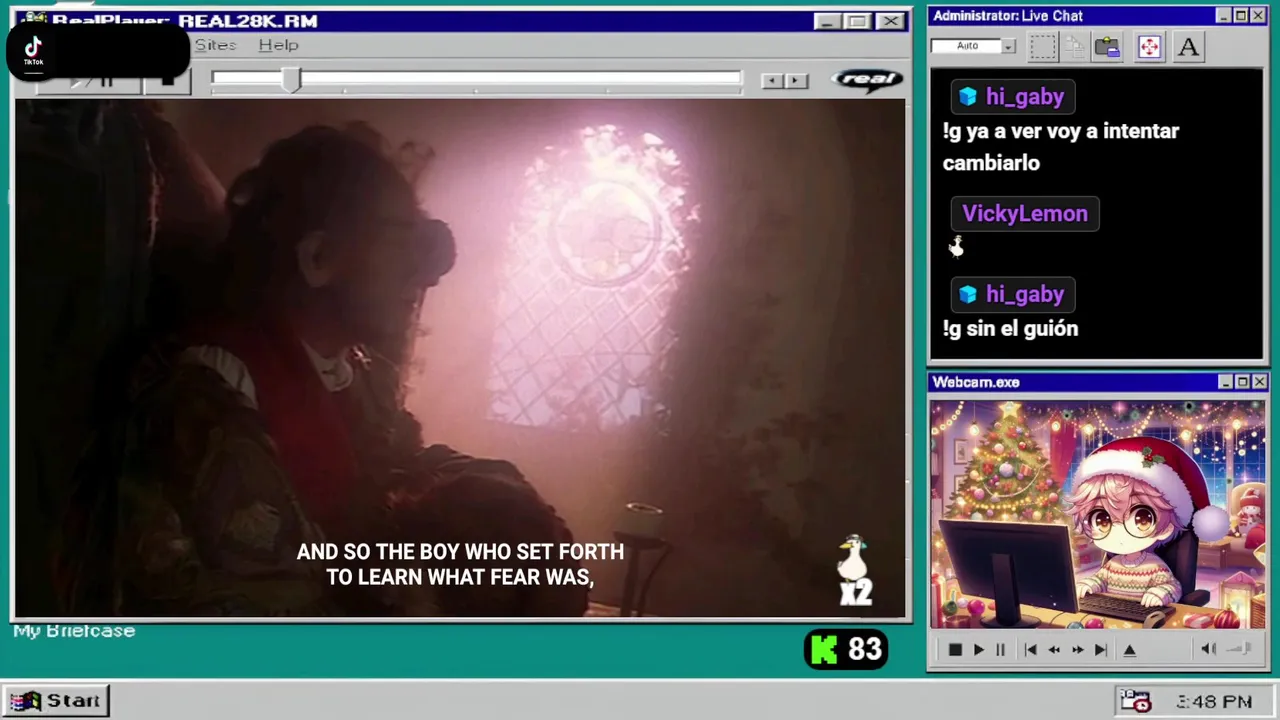Viewport: 1280px width, 720px height.
Task: Minimize the Webcam.exe window
Action: 1225,382
